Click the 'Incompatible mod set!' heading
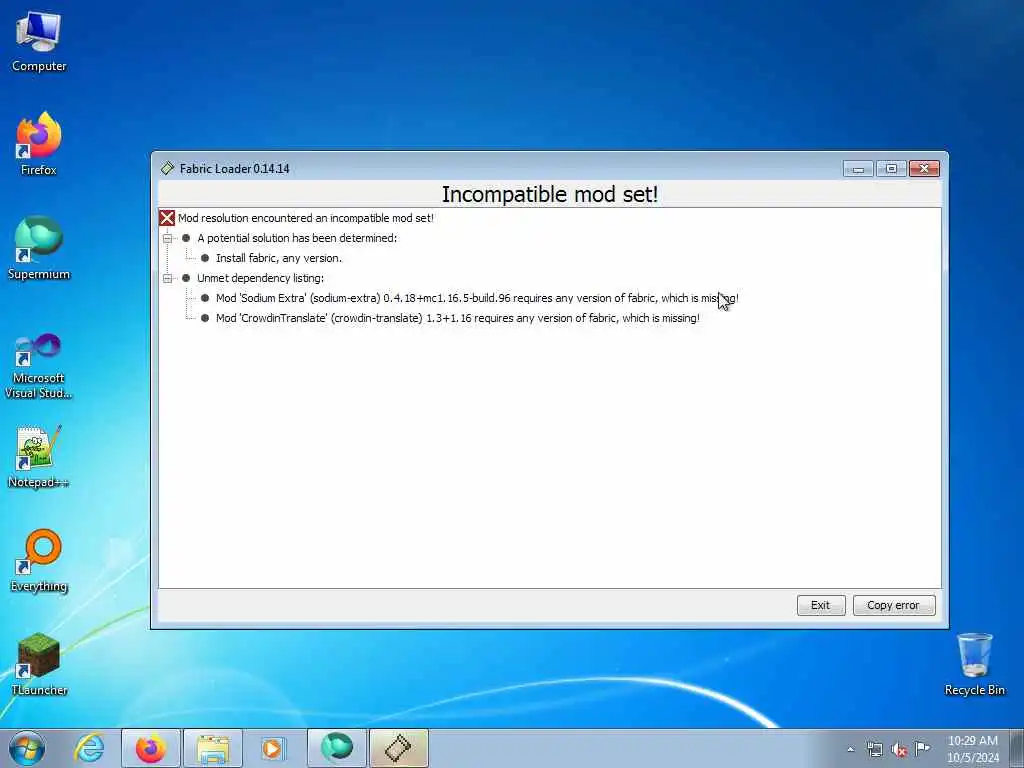1024x768 pixels. (550, 194)
